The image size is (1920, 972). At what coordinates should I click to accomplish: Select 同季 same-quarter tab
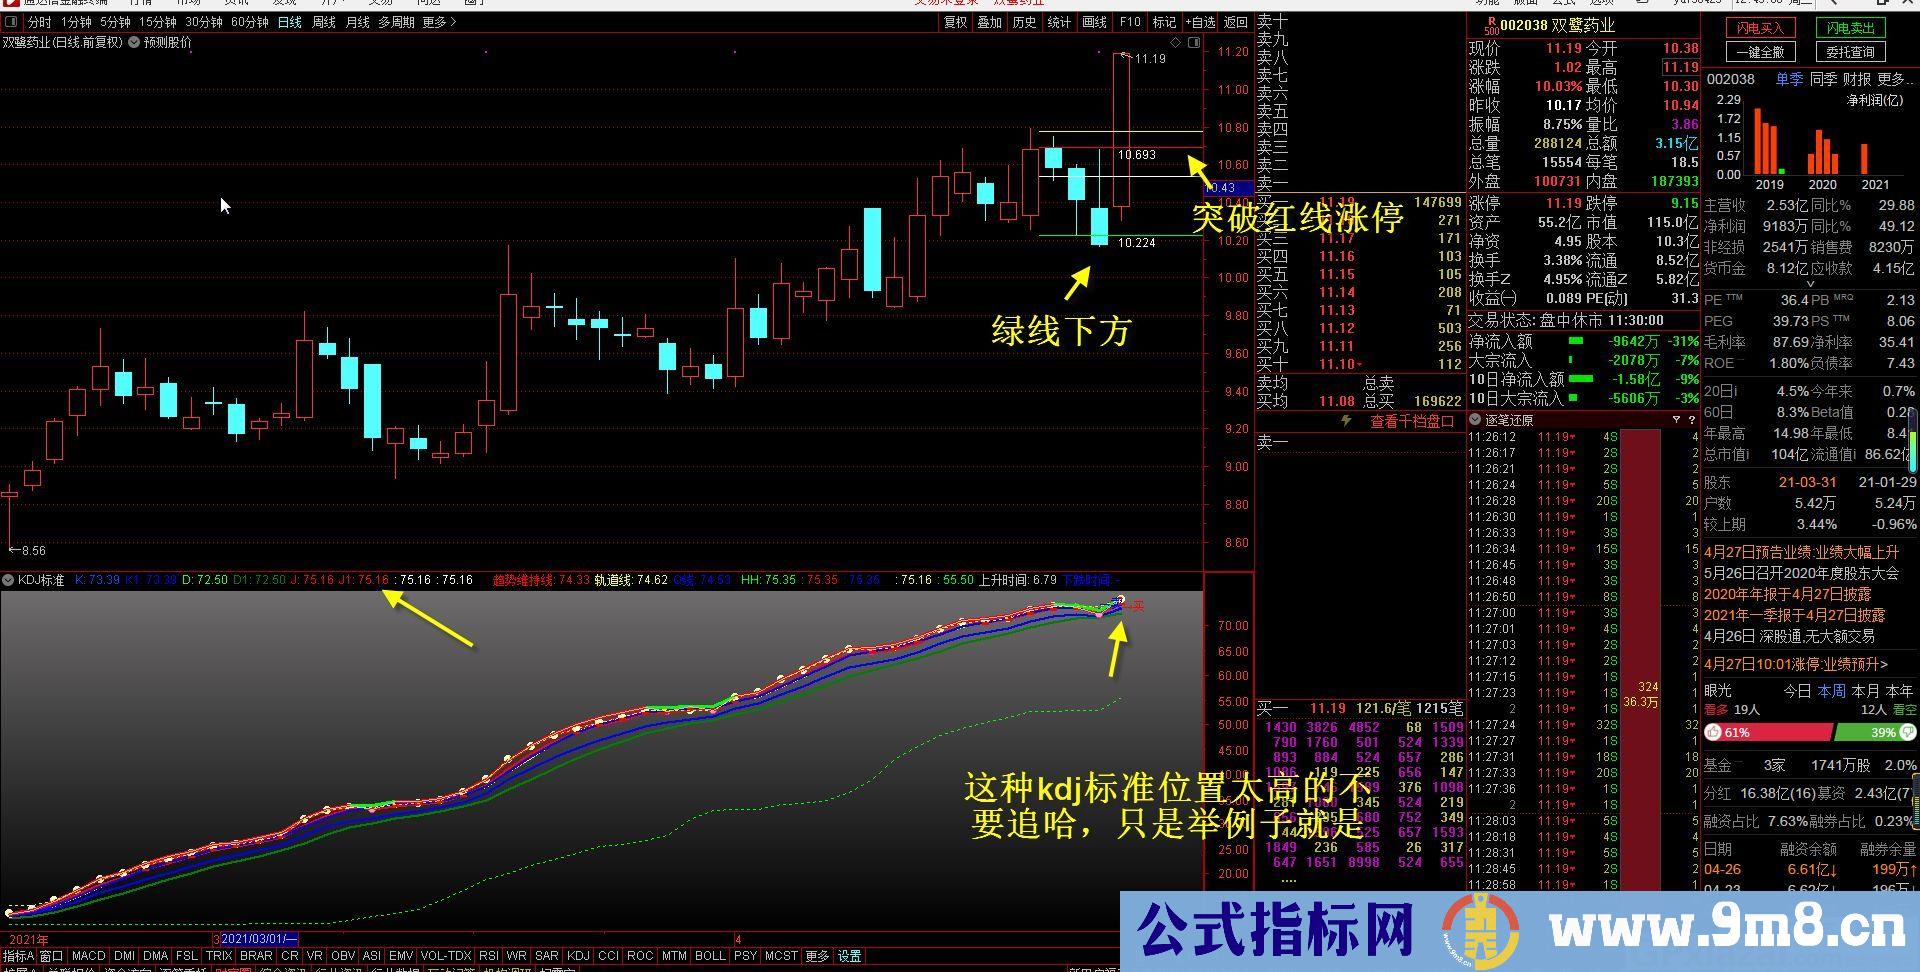click(1823, 79)
